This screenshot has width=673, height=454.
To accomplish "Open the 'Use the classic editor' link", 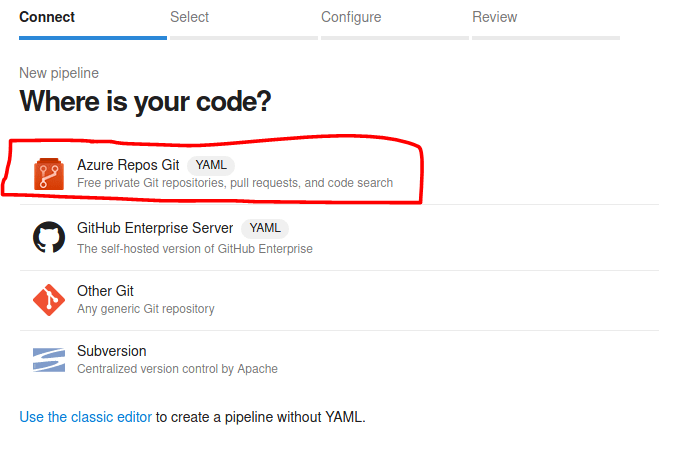I will point(86,417).
